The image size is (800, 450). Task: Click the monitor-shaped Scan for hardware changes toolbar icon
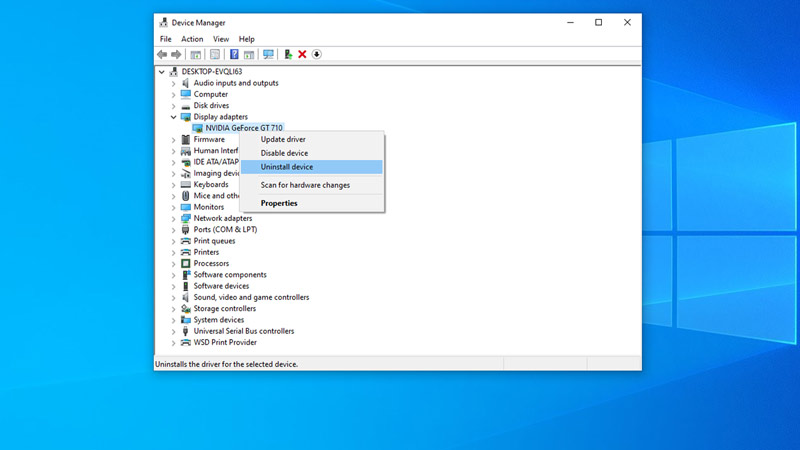pyautogui.click(x=268, y=54)
